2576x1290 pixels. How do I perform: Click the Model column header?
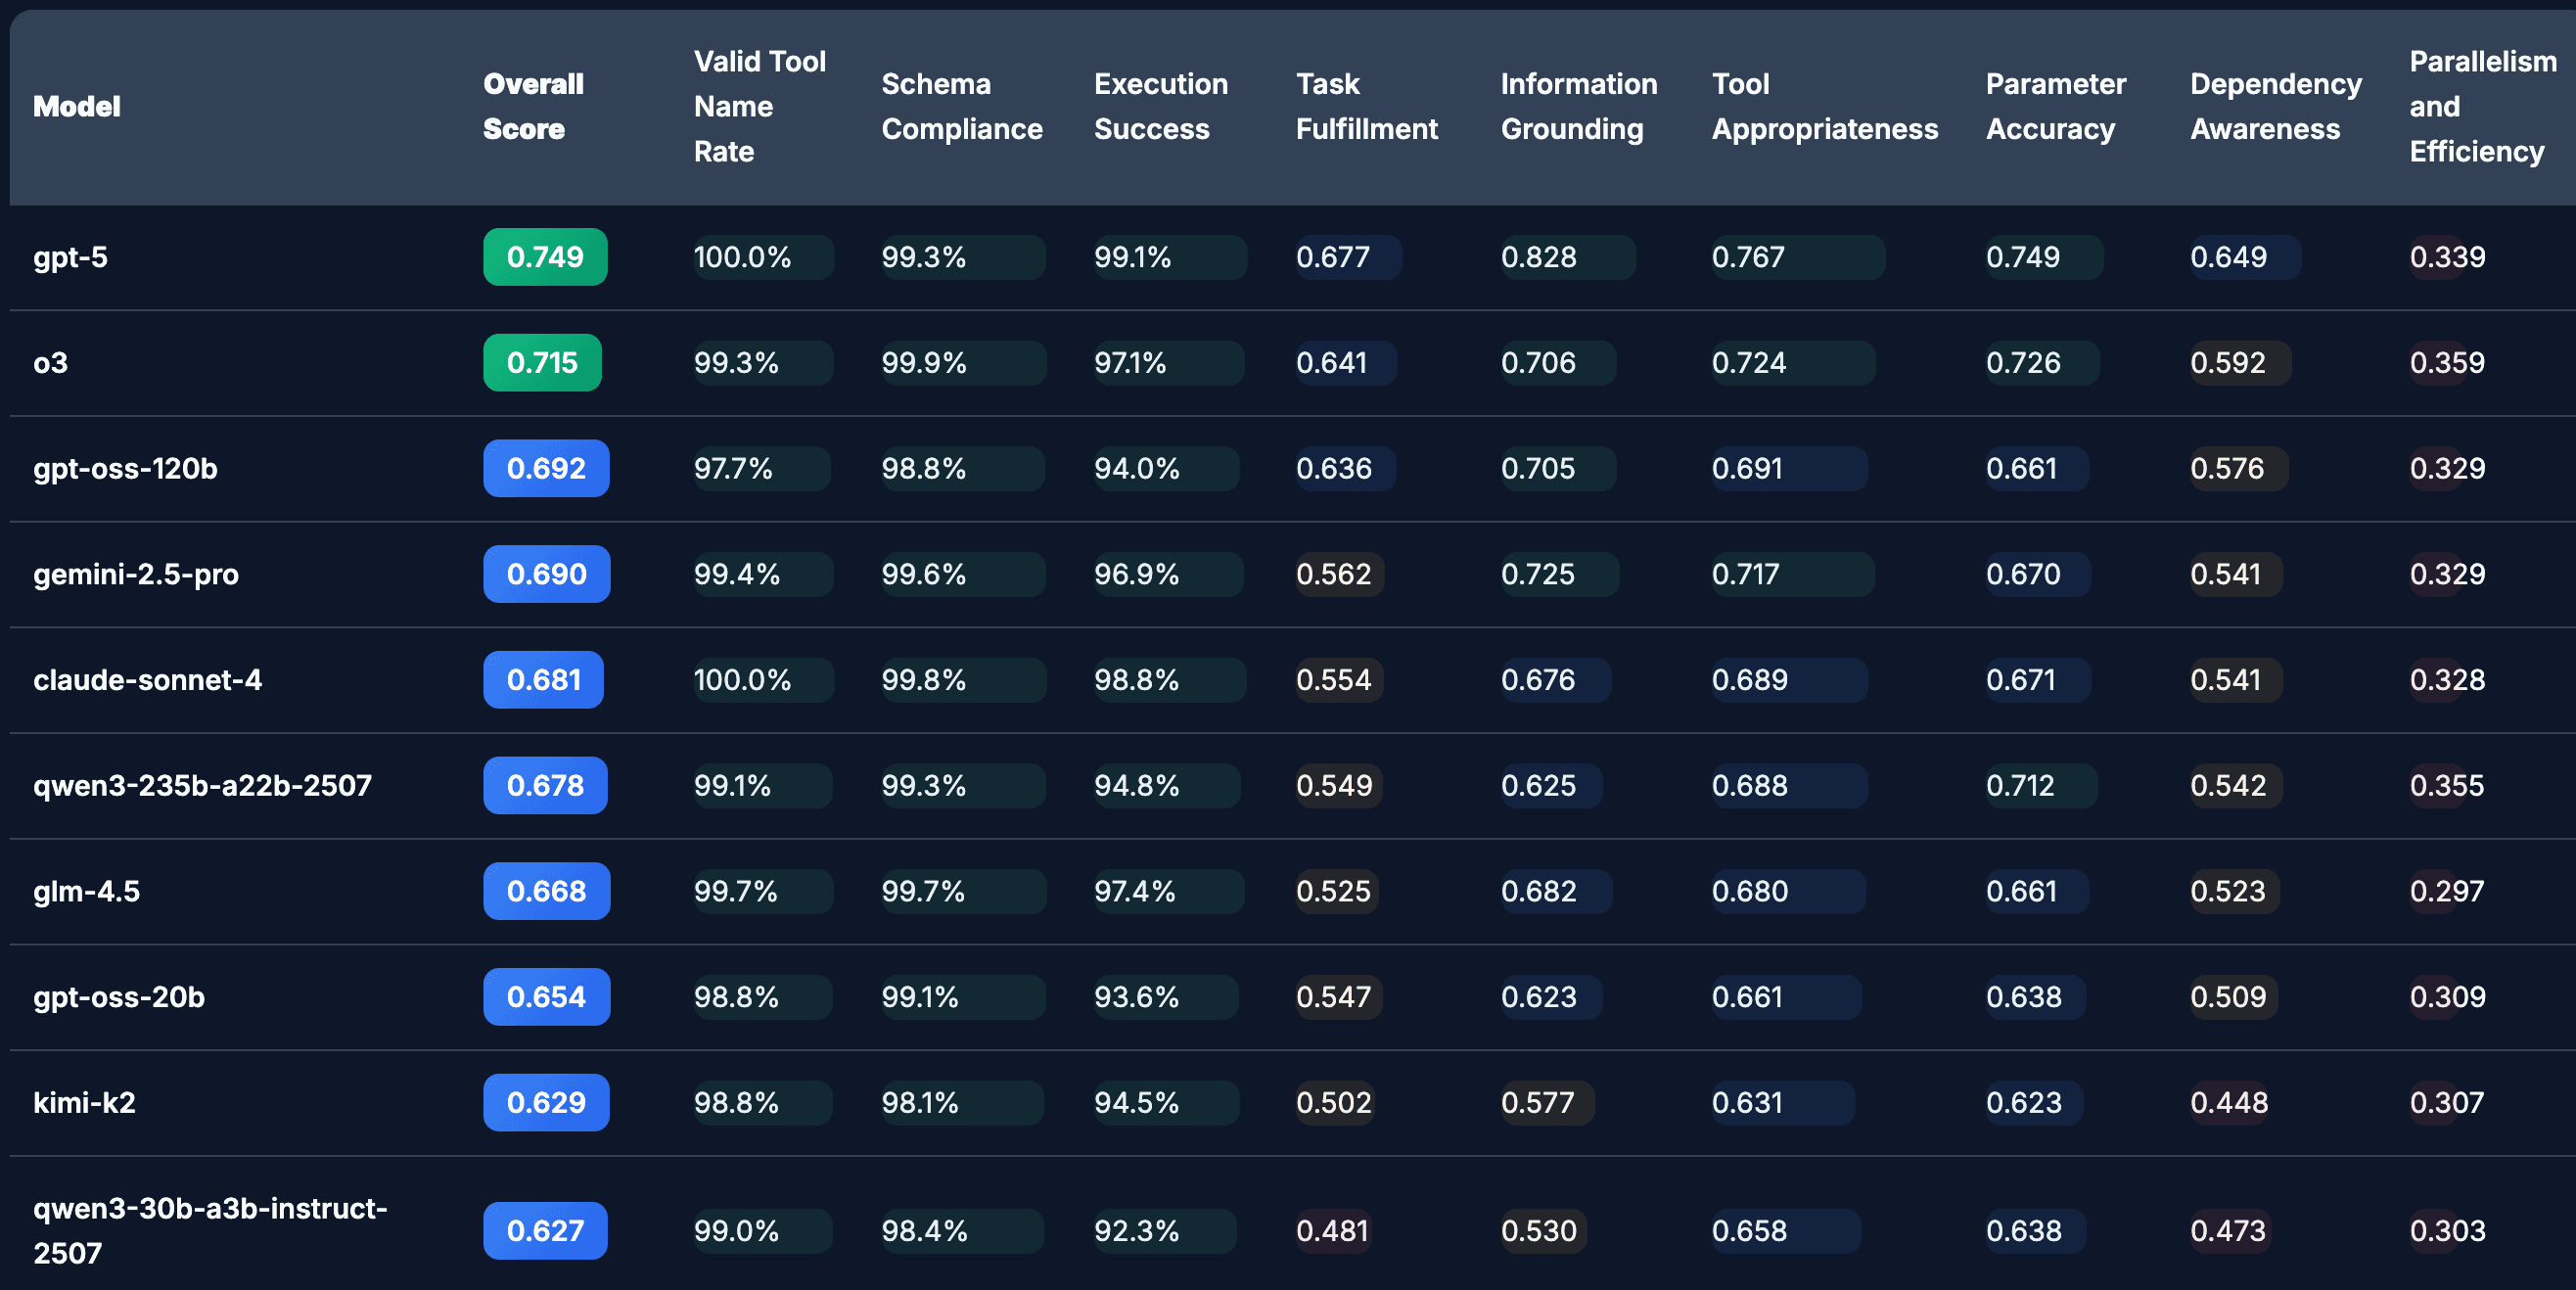77,106
